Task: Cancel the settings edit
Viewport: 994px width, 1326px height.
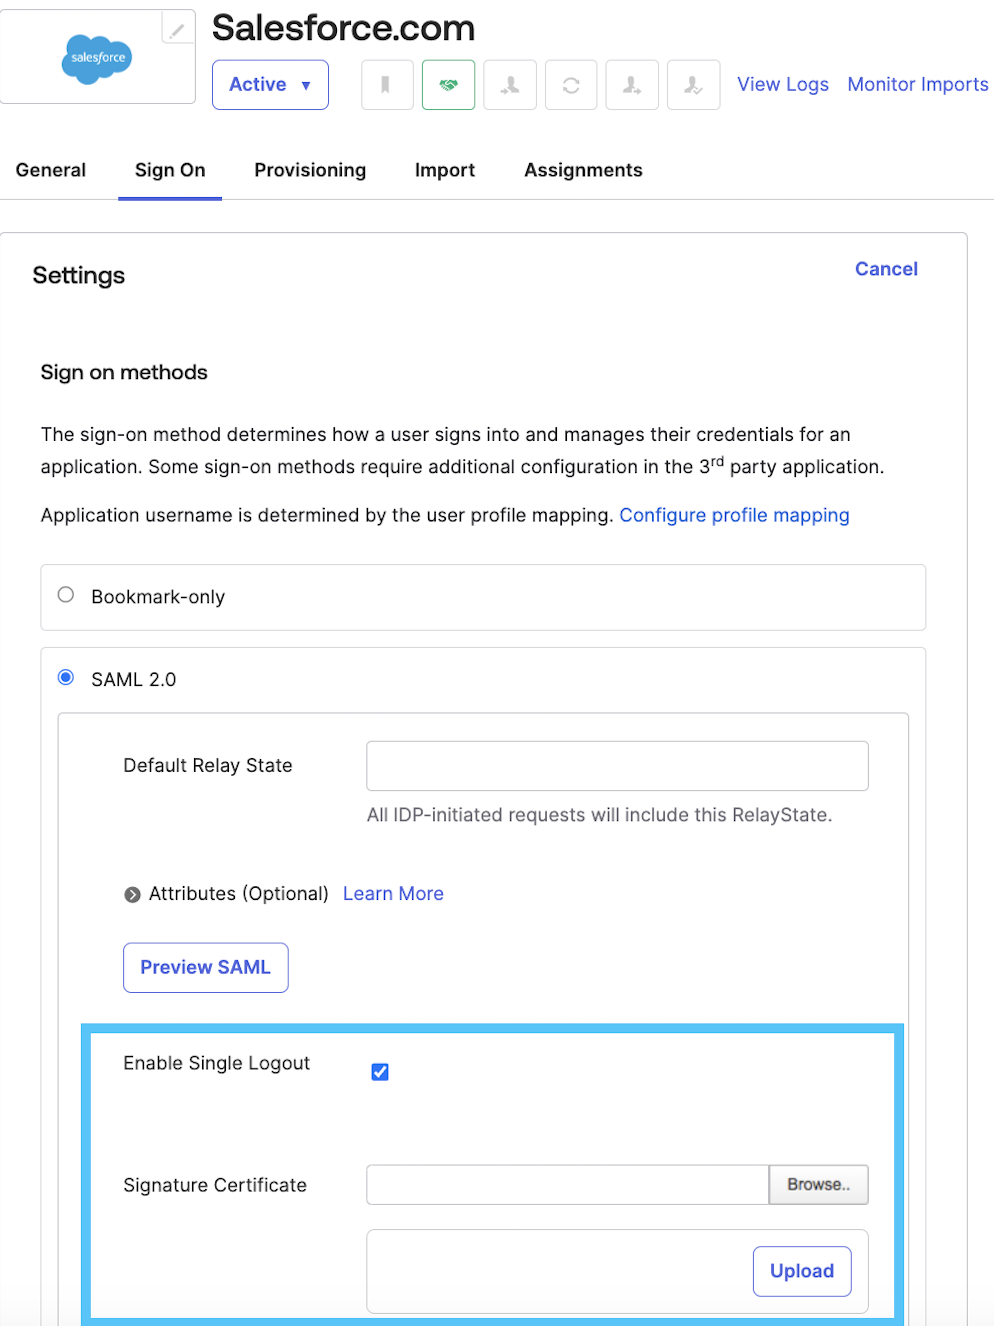Action: pos(886,269)
